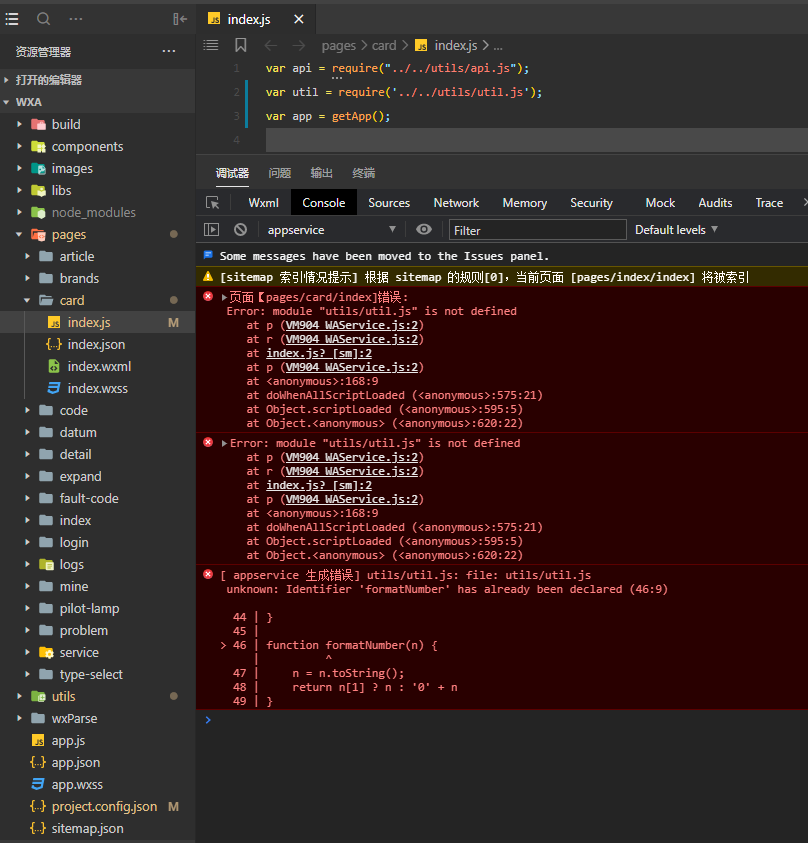Screen dimensions: 808x843
Task: Open the 终端 panel tab
Action: [x=363, y=173]
